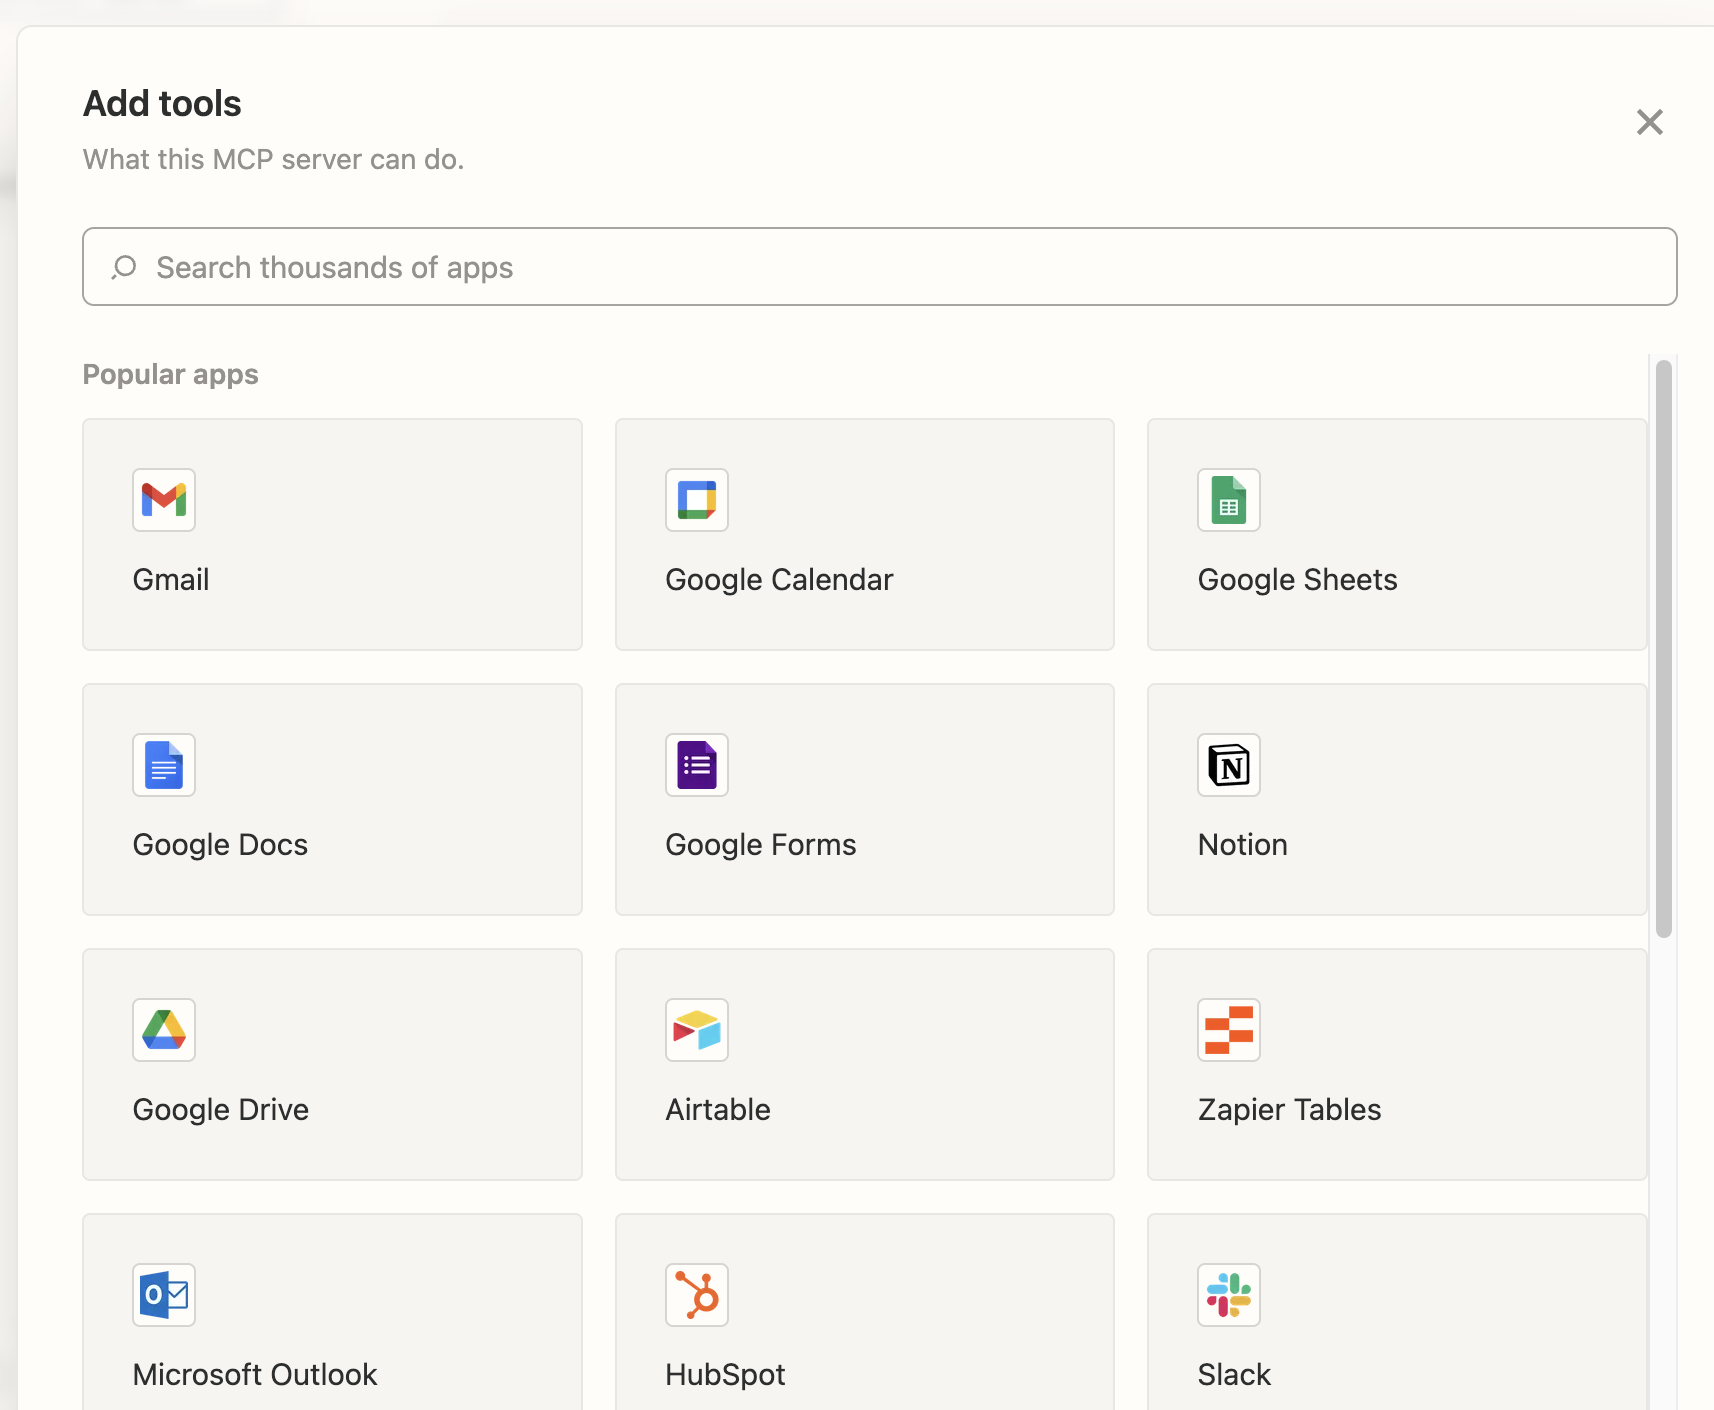Viewport: 1714px width, 1410px height.
Task: Click the HubSpot sprocket icon
Action: (697, 1295)
